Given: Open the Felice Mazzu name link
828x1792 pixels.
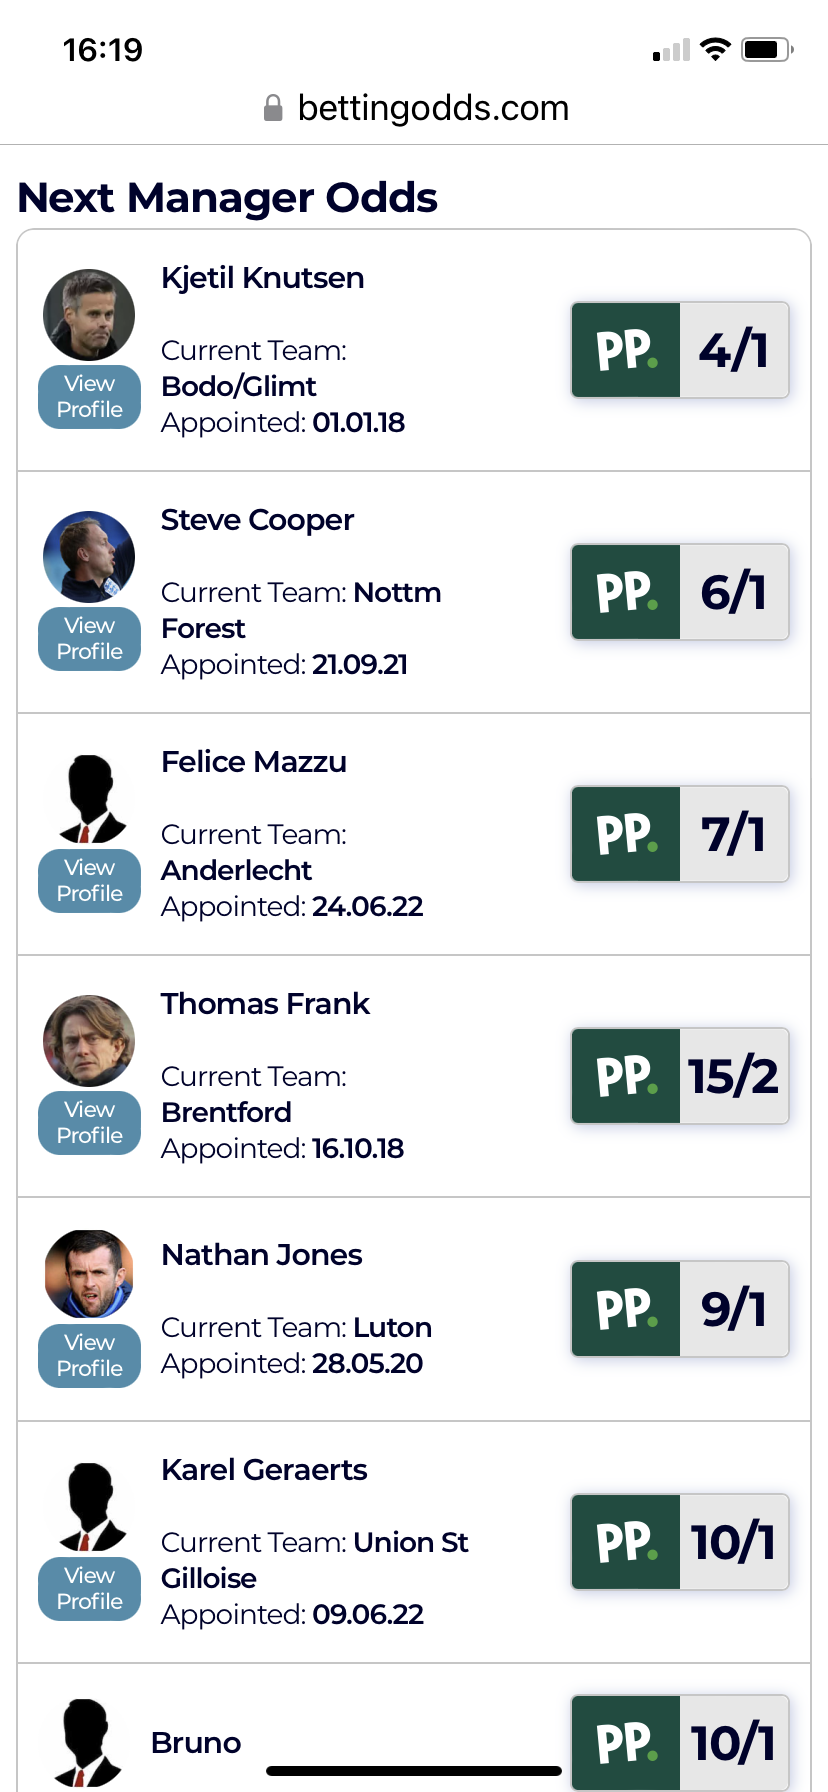Looking at the screenshot, I should click(x=254, y=762).
